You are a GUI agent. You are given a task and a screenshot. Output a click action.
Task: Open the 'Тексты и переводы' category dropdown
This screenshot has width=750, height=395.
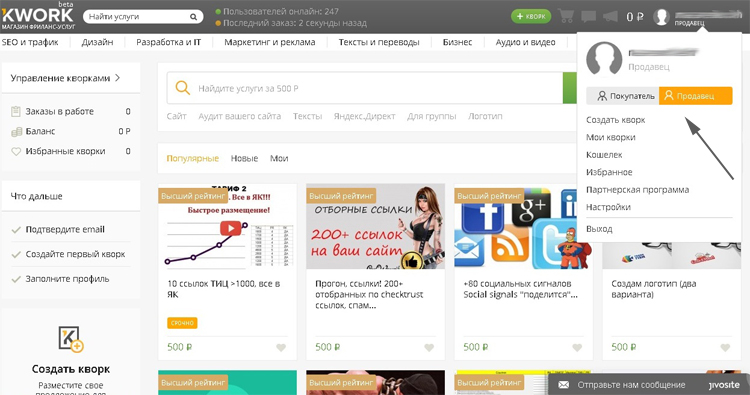pos(379,42)
